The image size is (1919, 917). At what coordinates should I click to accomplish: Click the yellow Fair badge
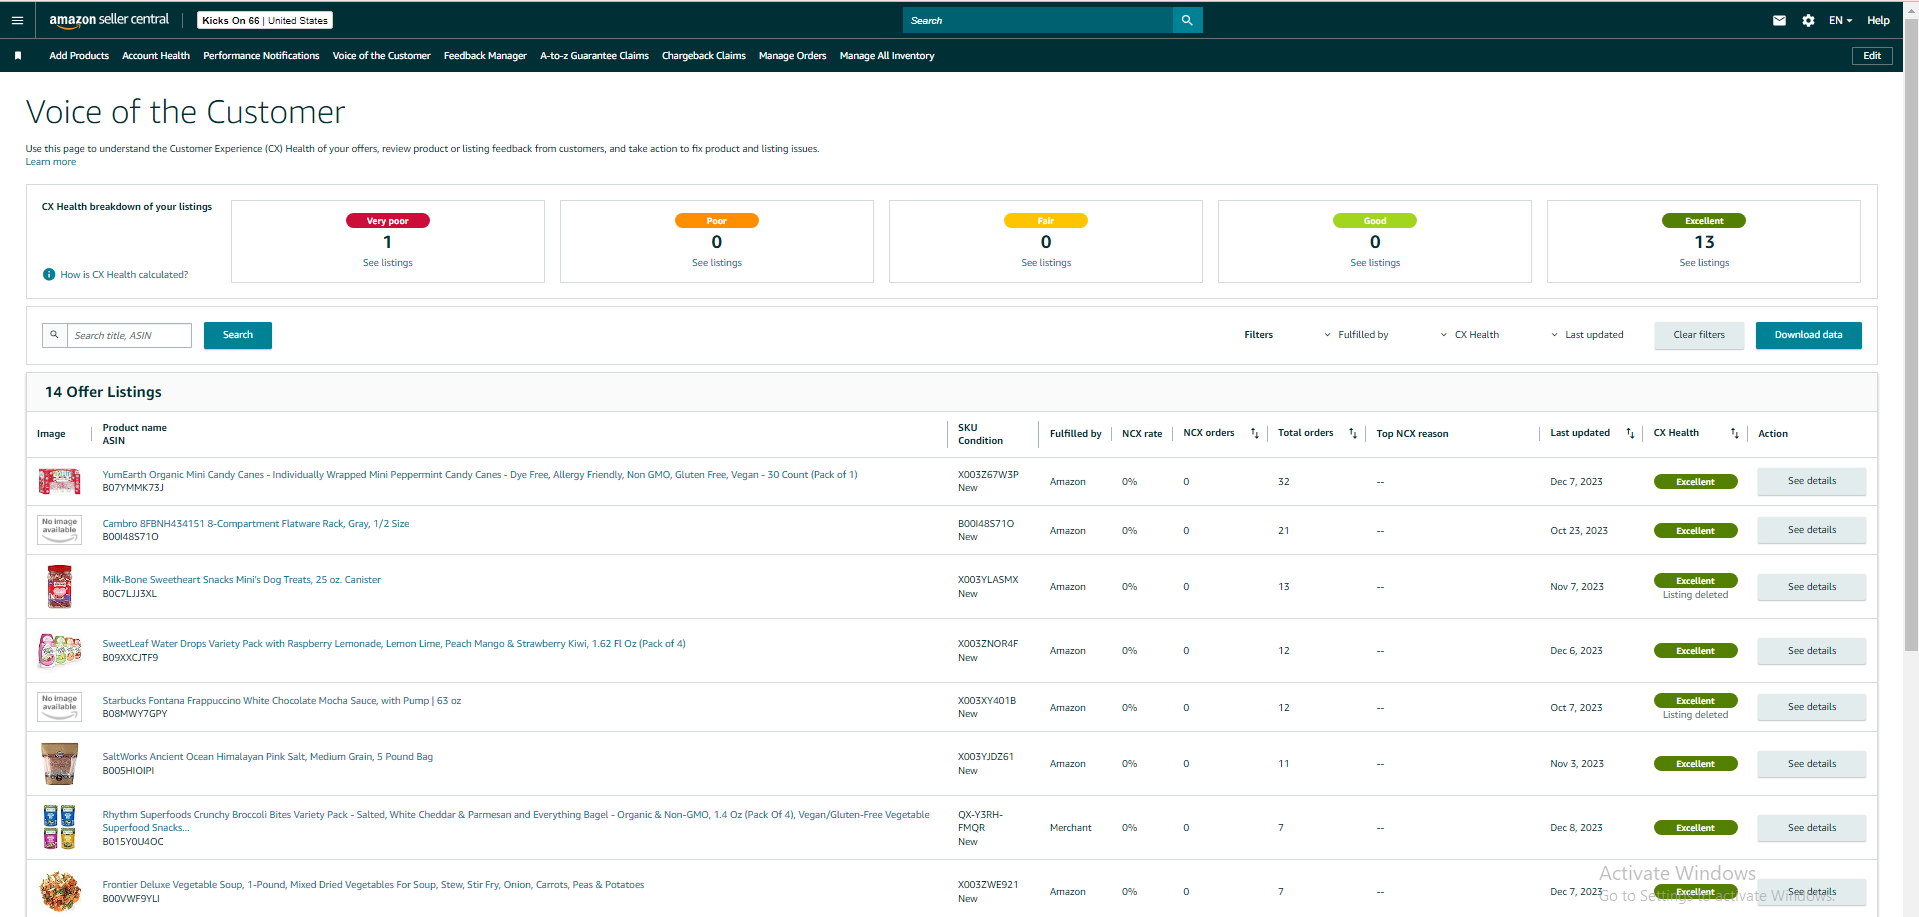pyautogui.click(x=1046, y=221)
